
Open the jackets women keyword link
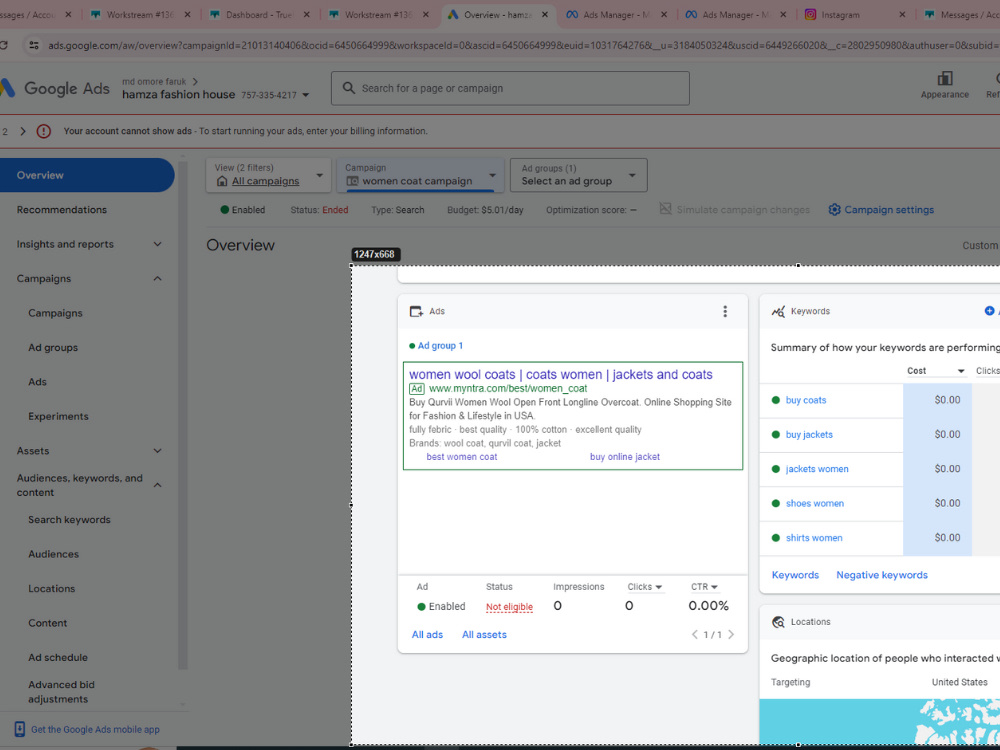point(817,469)
